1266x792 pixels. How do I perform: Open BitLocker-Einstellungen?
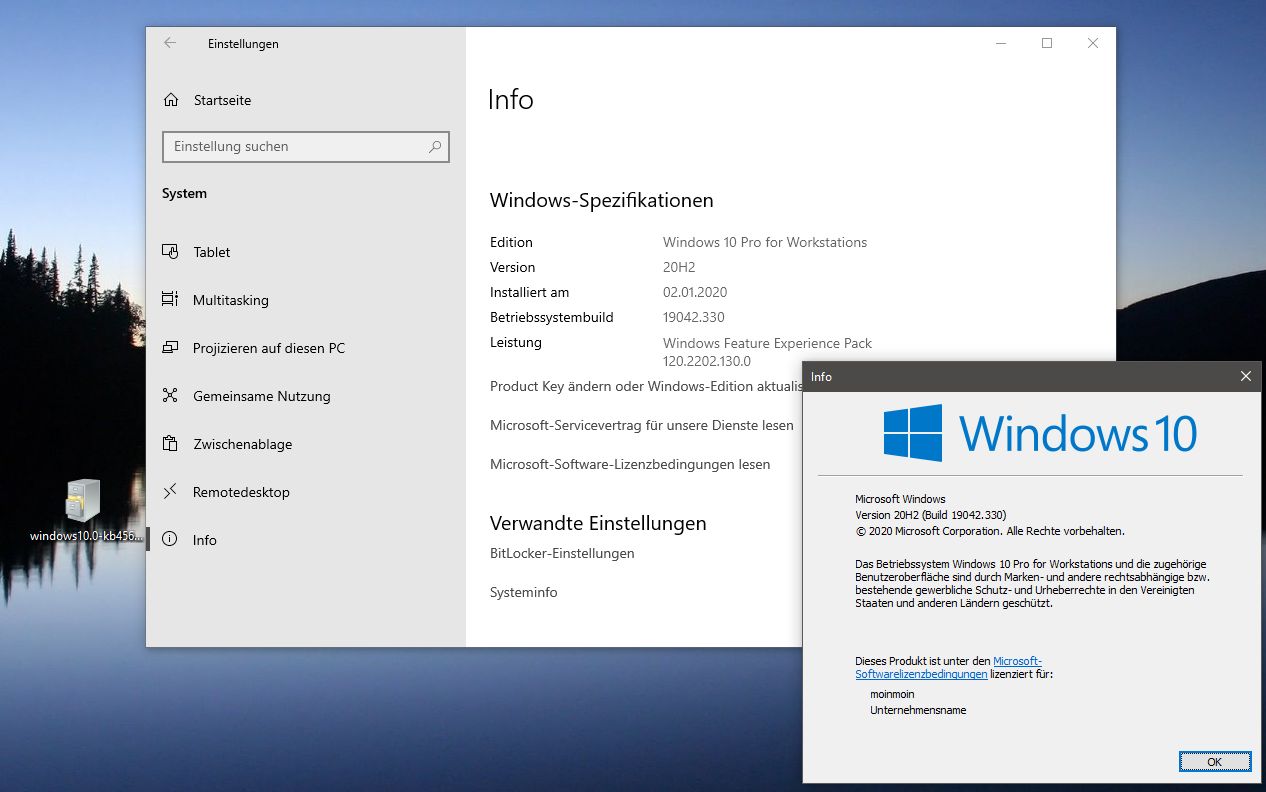562,553
